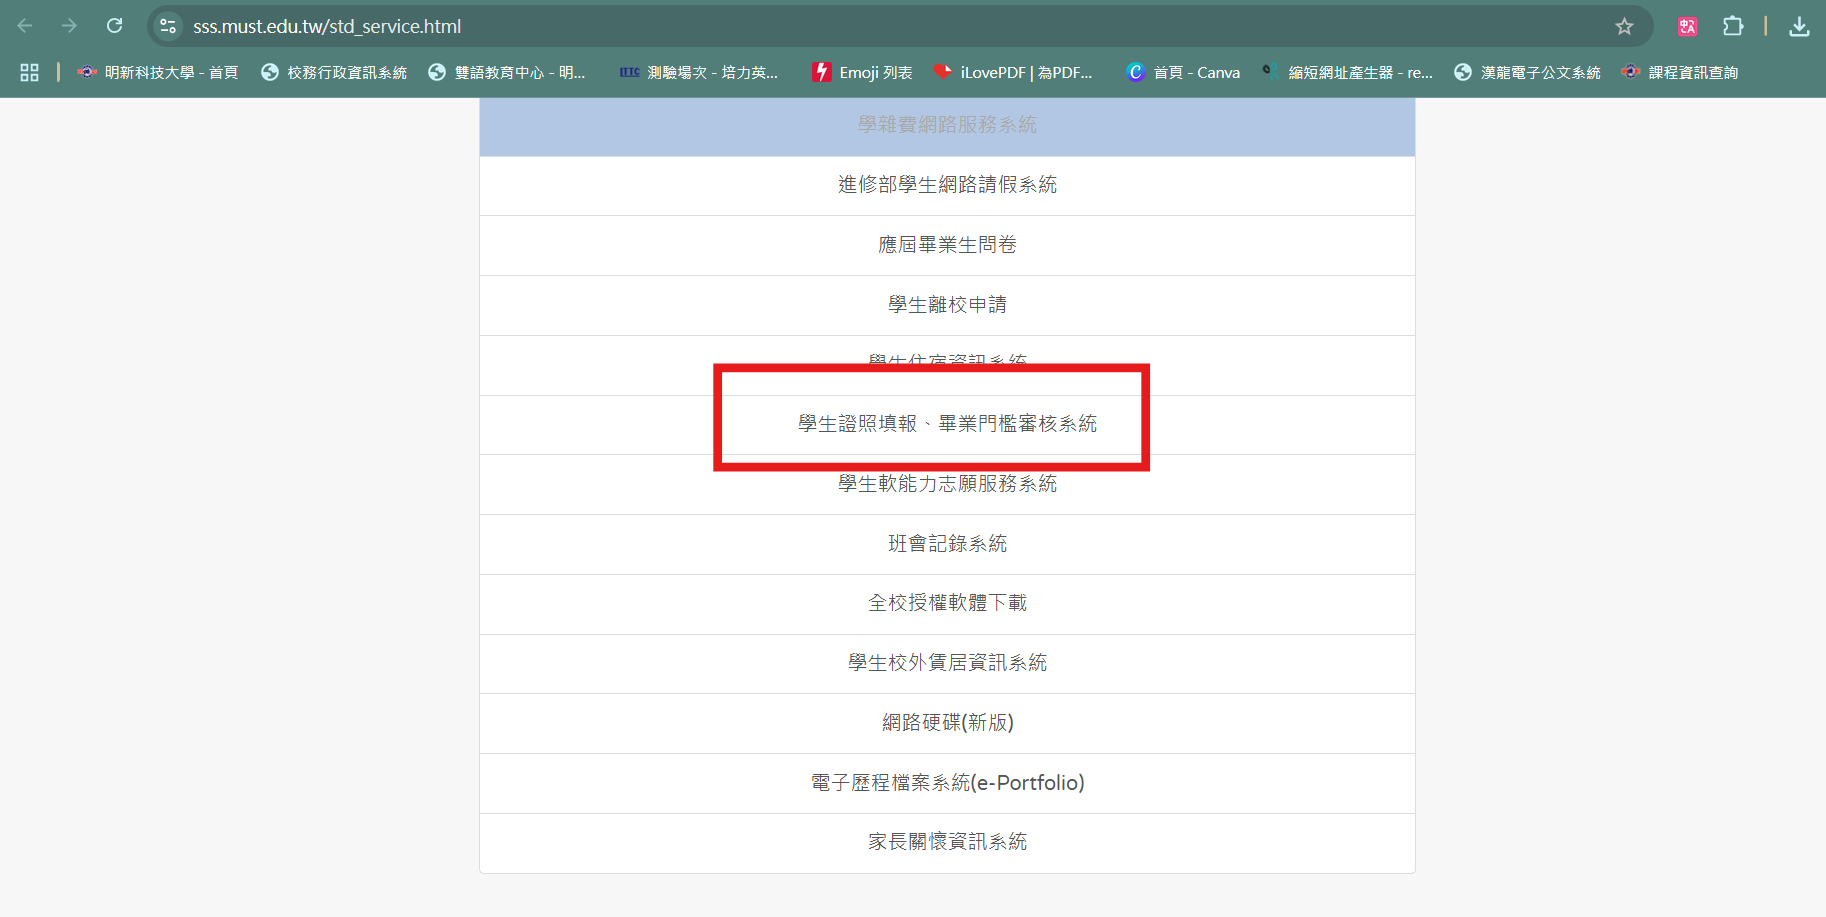Select 電子歷程檔案系統(e-Portfolio) entry

click(x=947, y=783)
